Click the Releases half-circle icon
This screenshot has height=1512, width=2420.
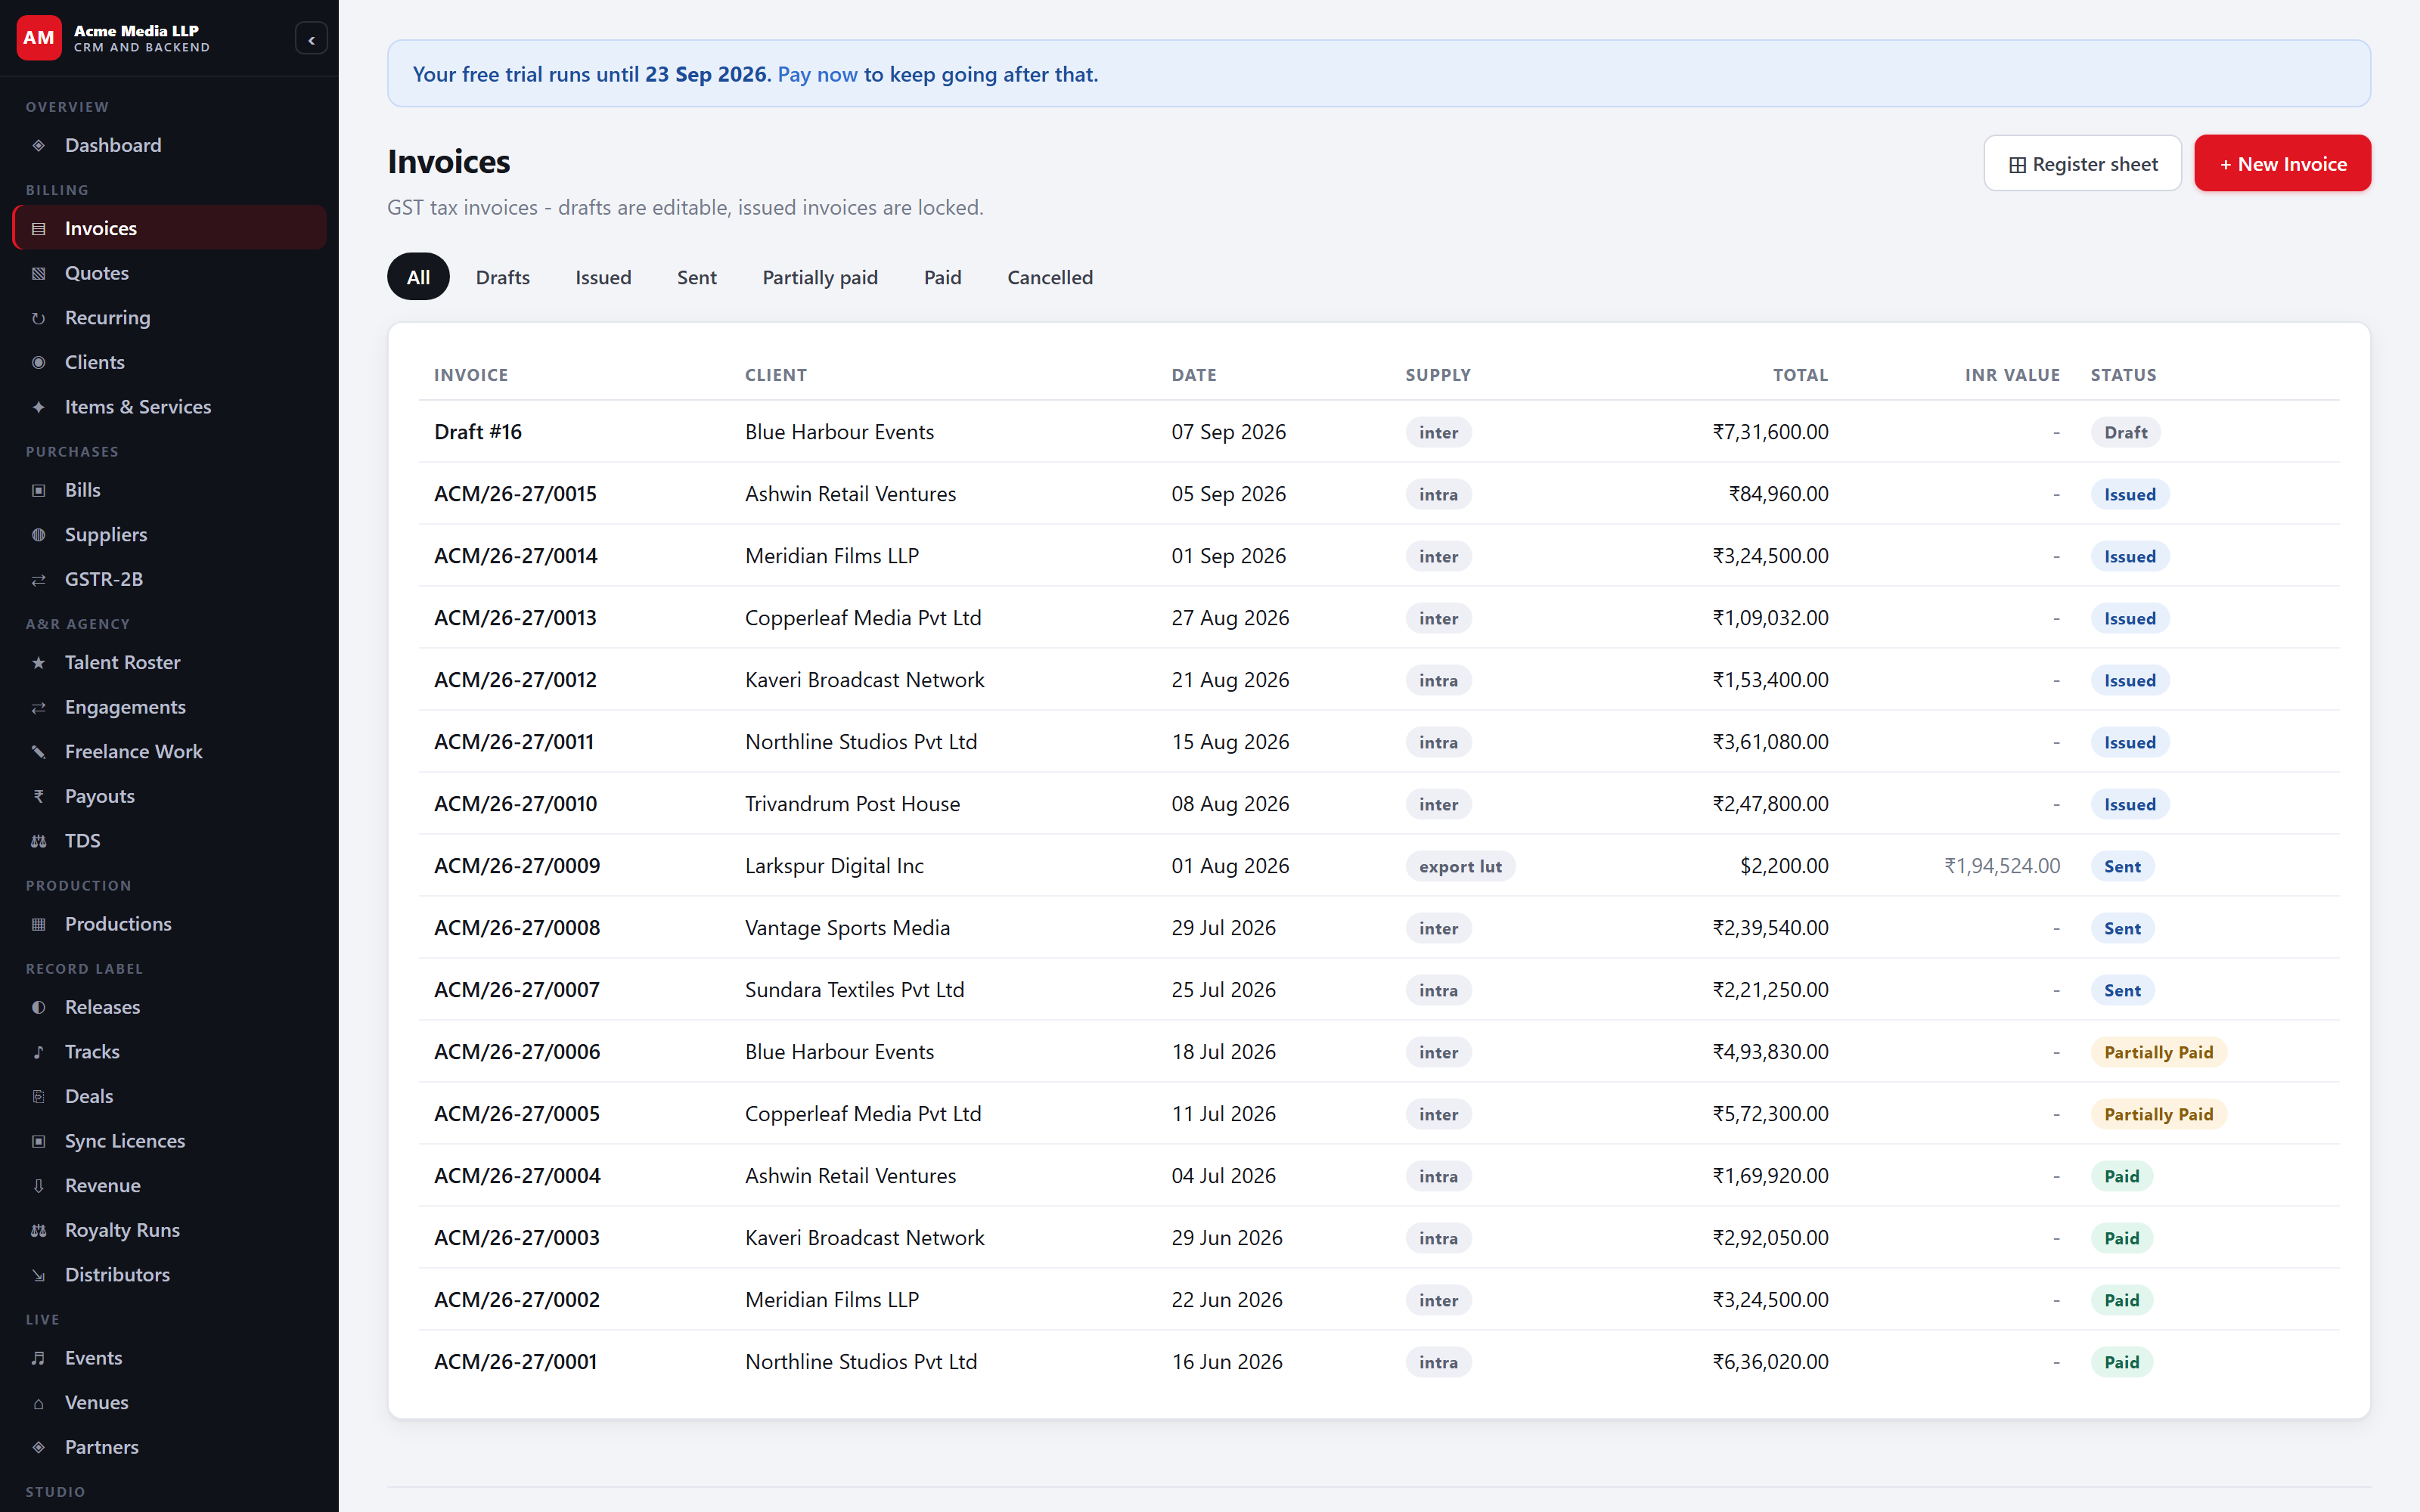tap(38, 1008)
